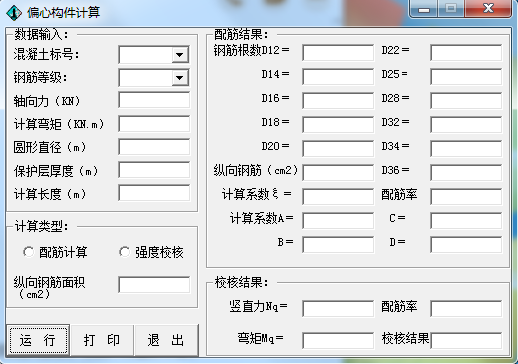Open the 混凝土标号 dropdown

click(180, 55)
